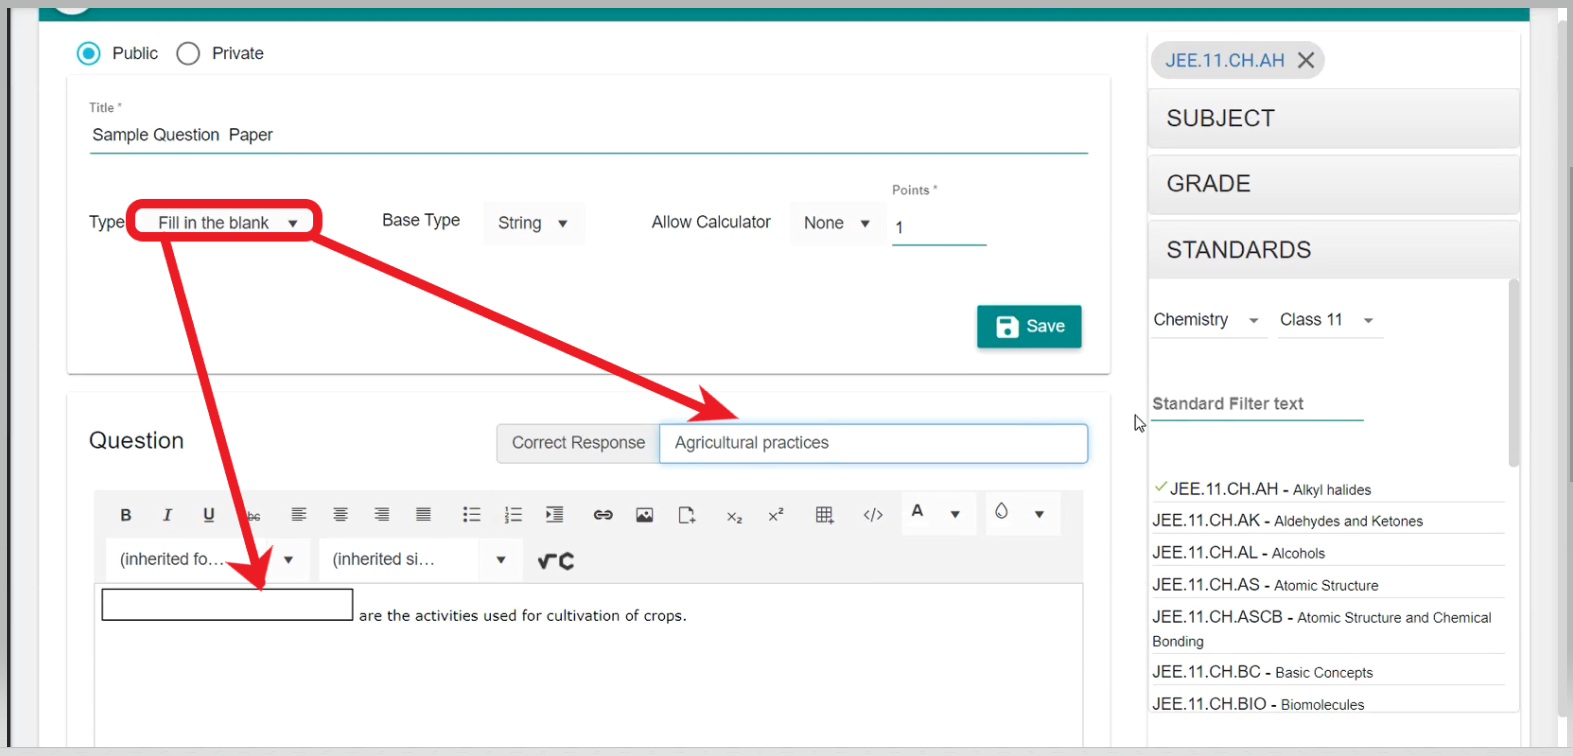Viewport: 1573px width, 756px height.
Task: Switch to code view in the editor
Action: [873, 515]
